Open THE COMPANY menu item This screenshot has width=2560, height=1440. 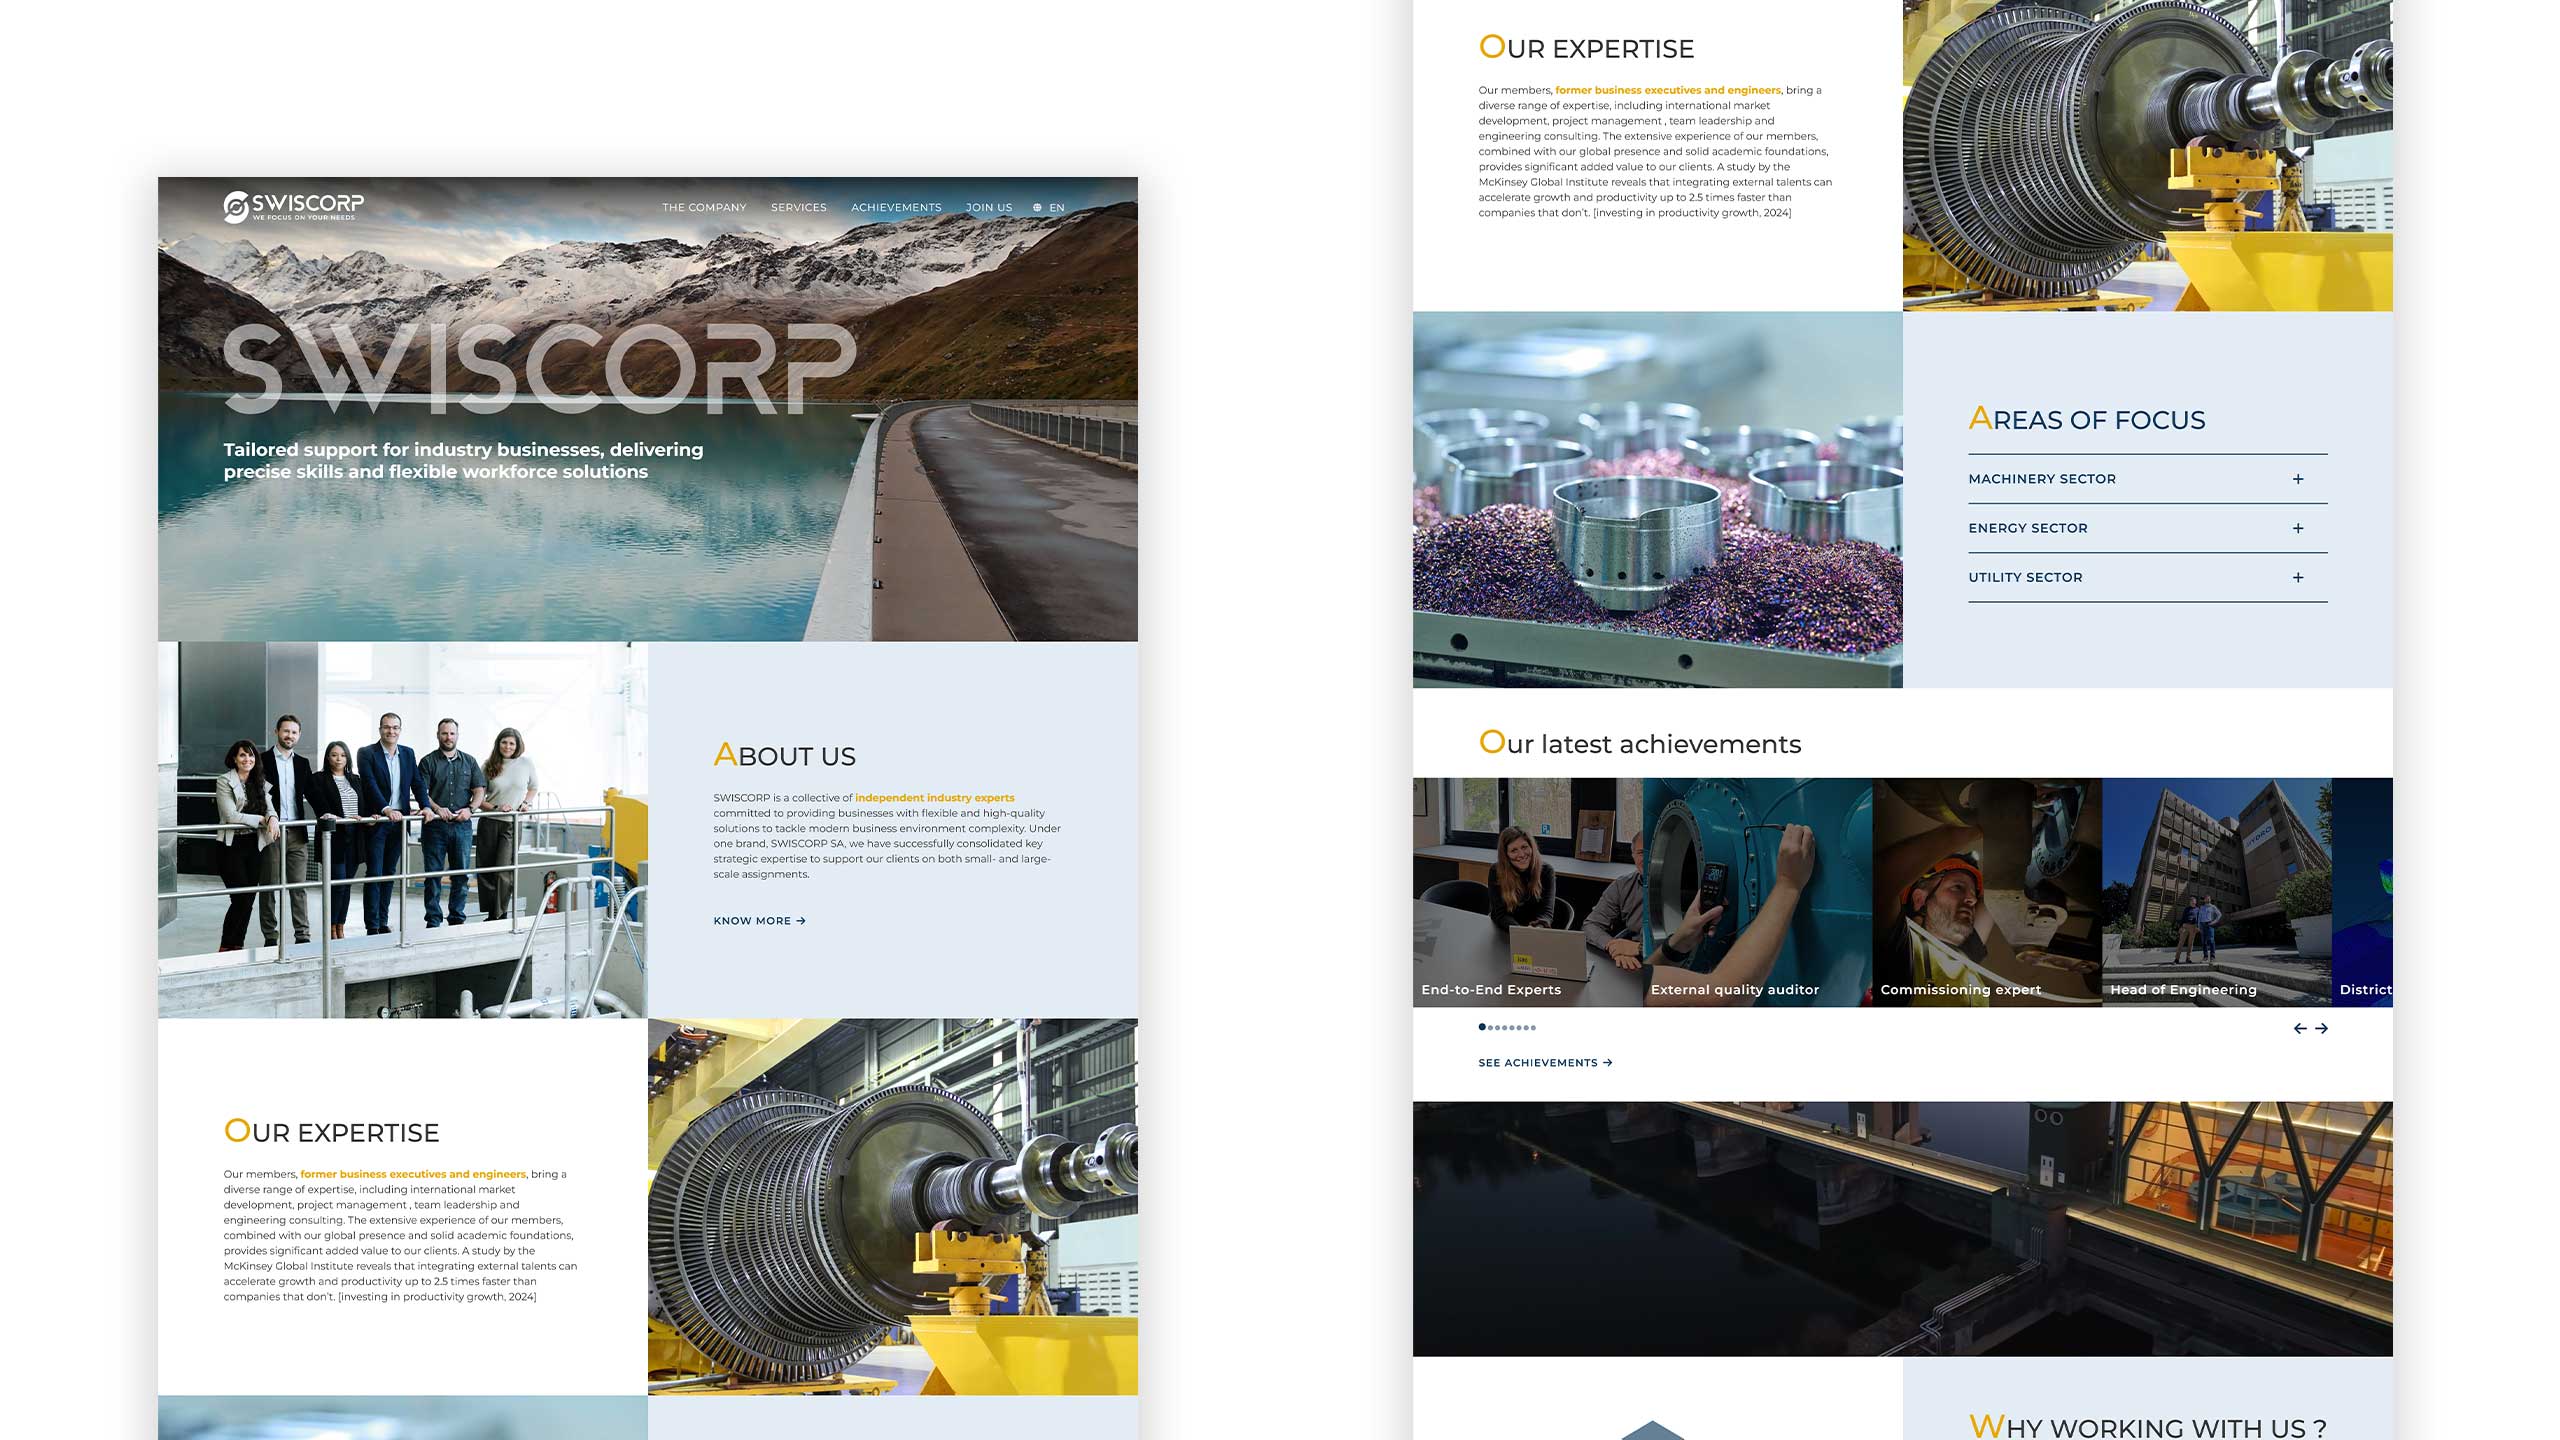[x=704, y=208]
